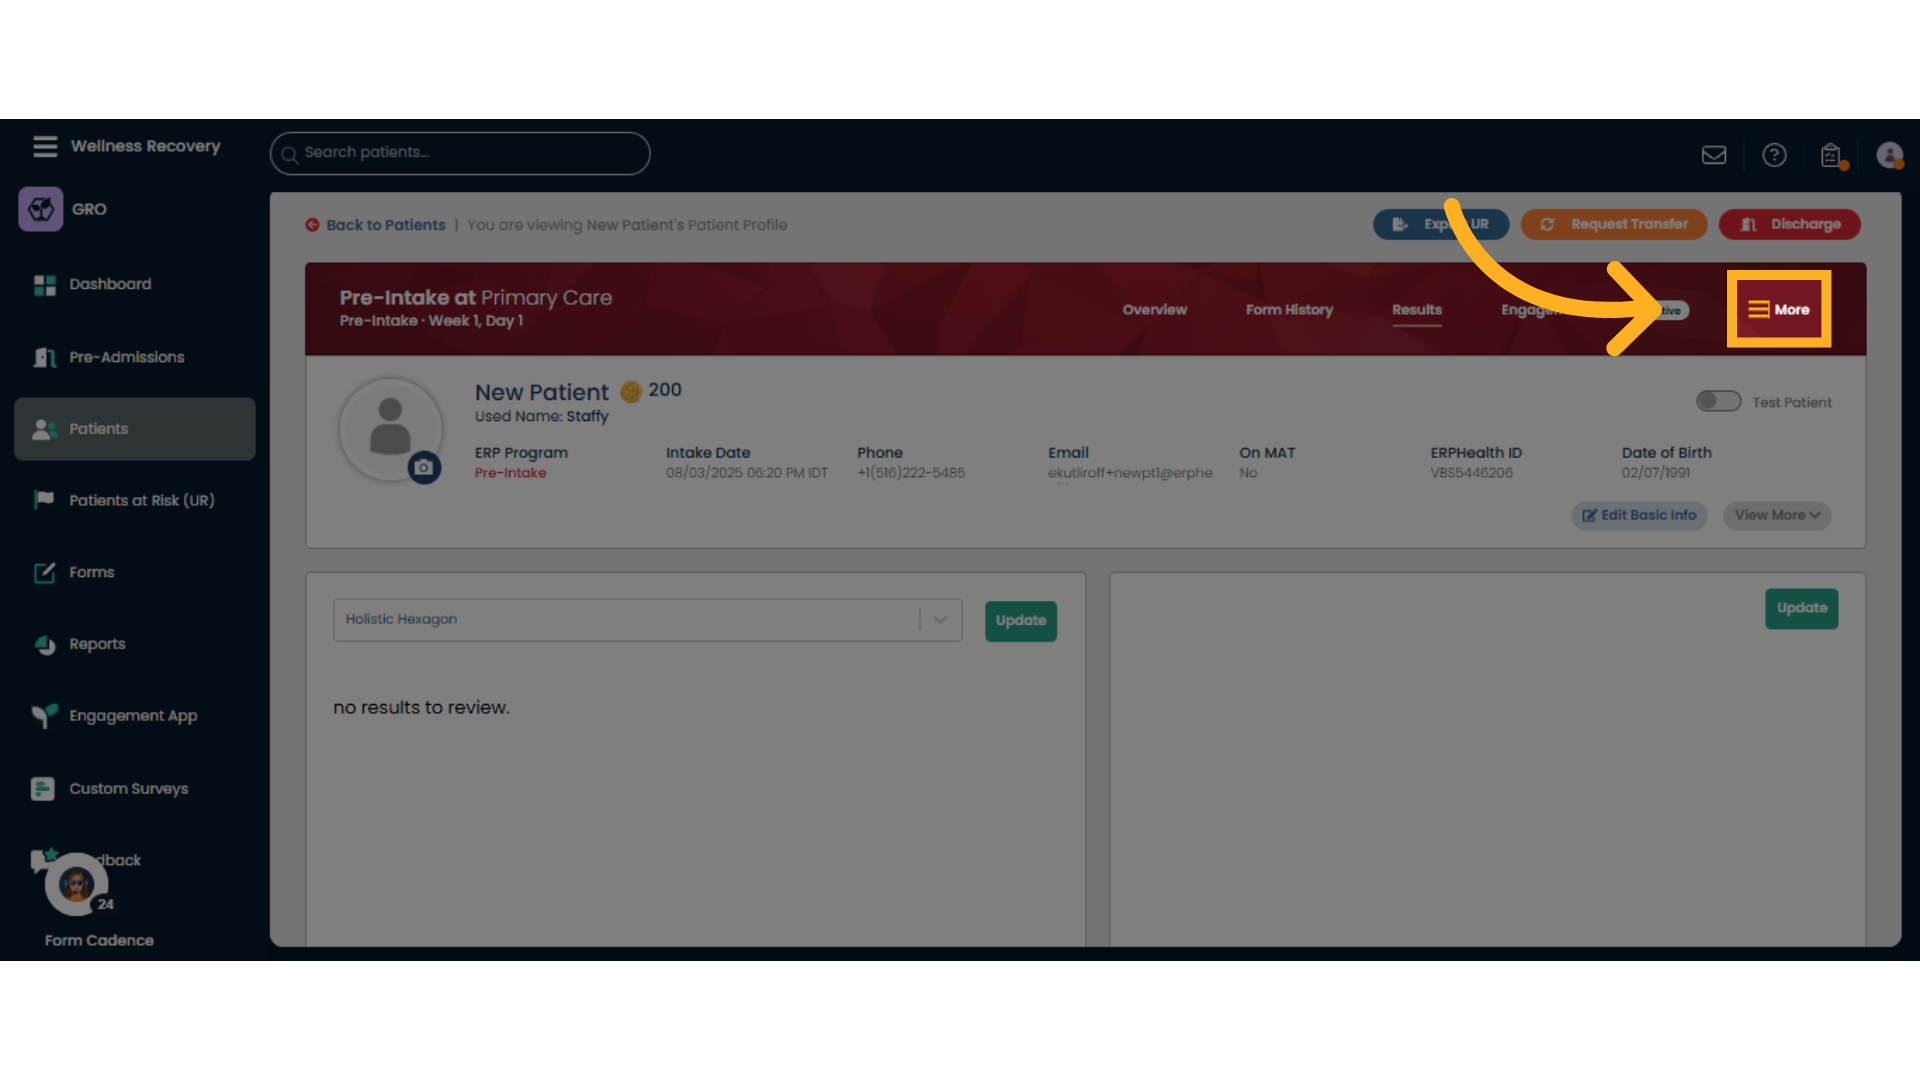The height and width of the screenshot is (1080, 1920).
Task: Click the Dashboard grid icon
Action: click(x=45, y=285)
